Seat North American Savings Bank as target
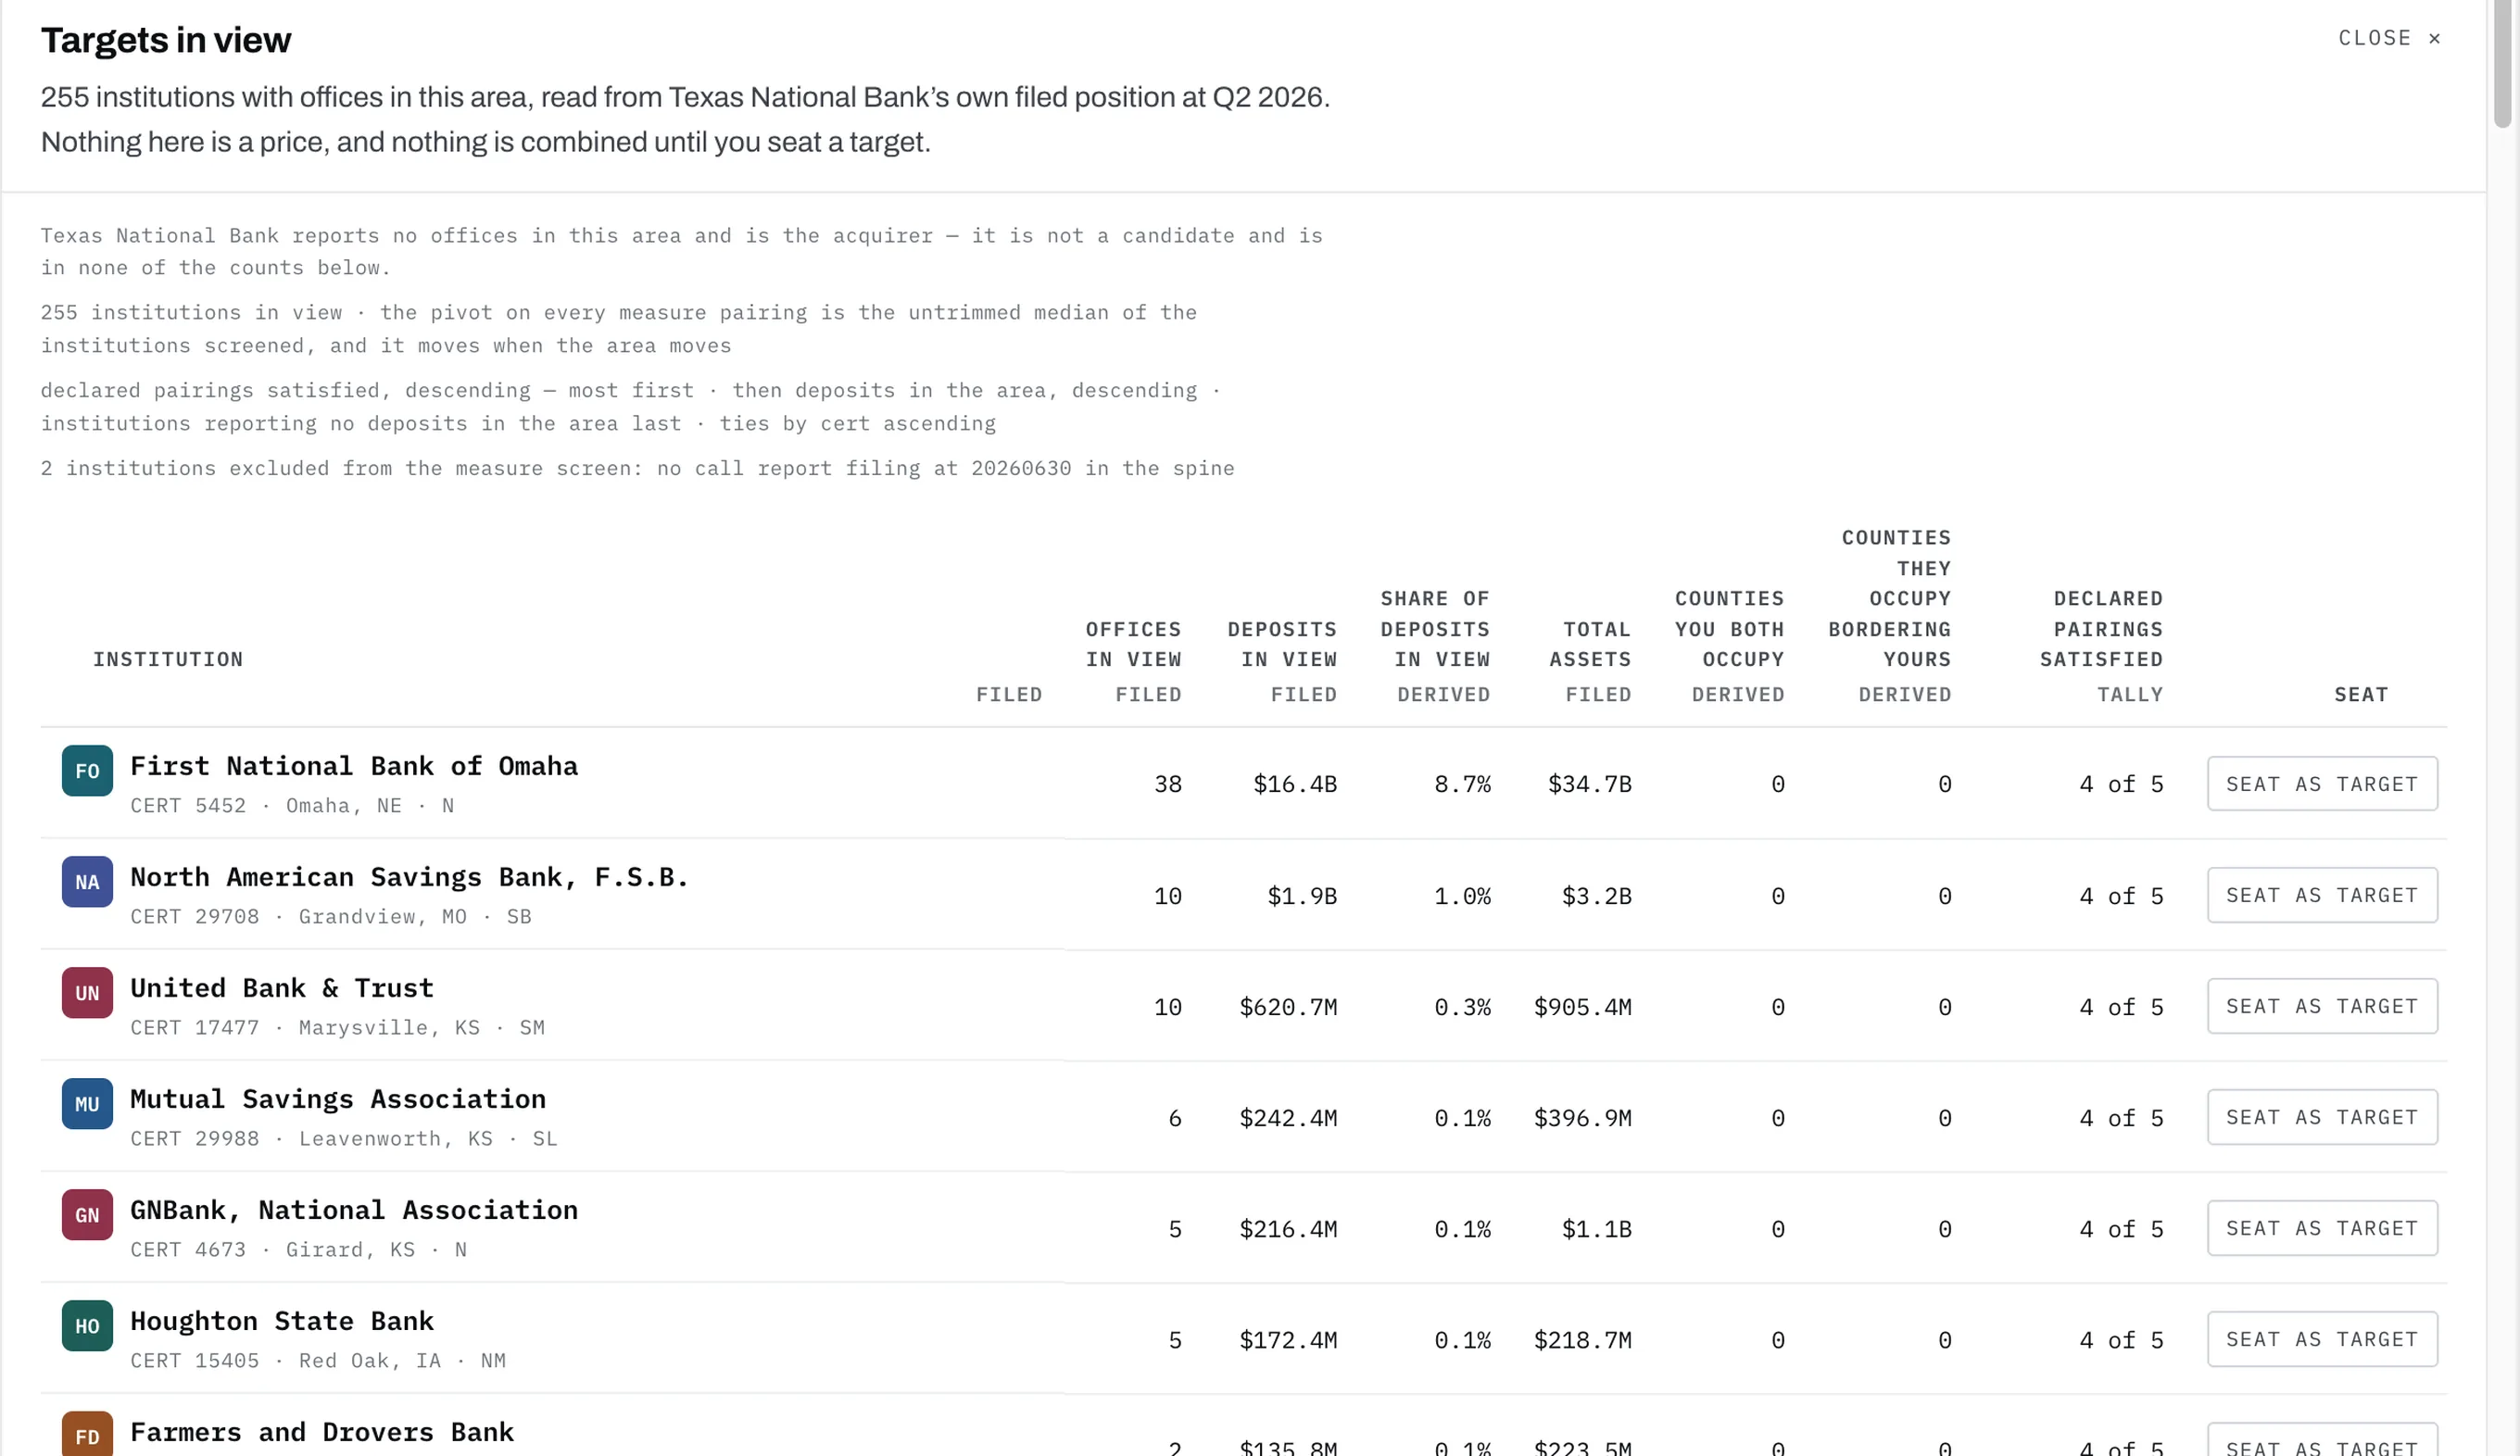Screen dimensions: 2520x1456 2322,895
